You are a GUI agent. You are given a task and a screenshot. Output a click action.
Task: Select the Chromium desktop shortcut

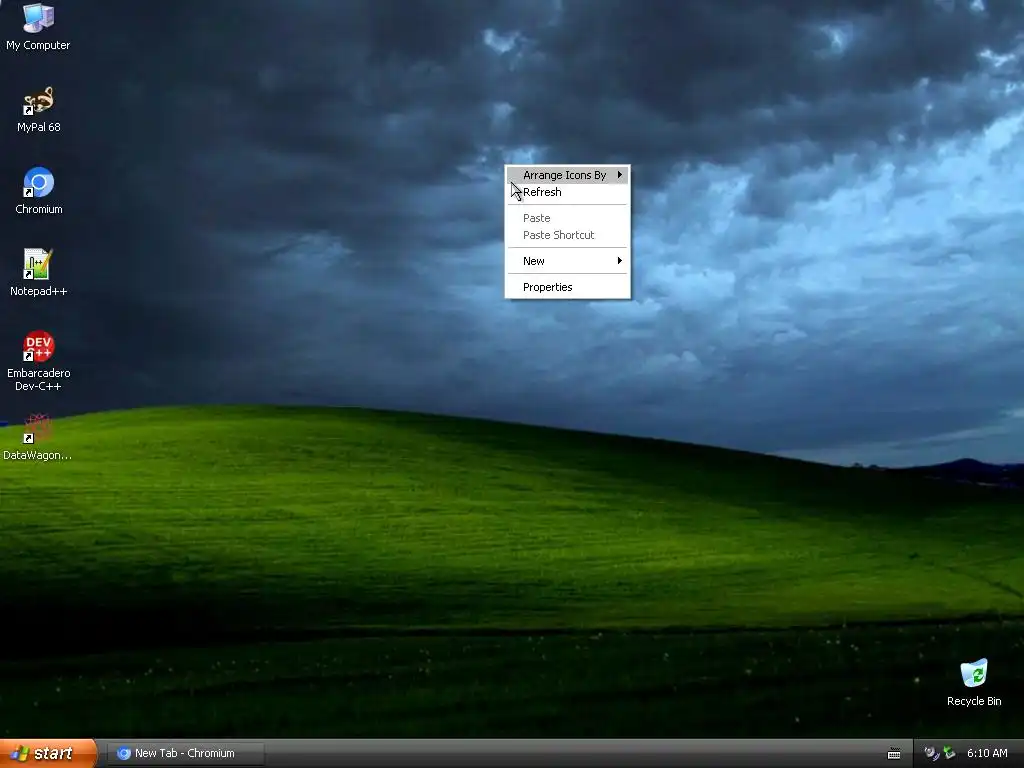coord(39,191)
